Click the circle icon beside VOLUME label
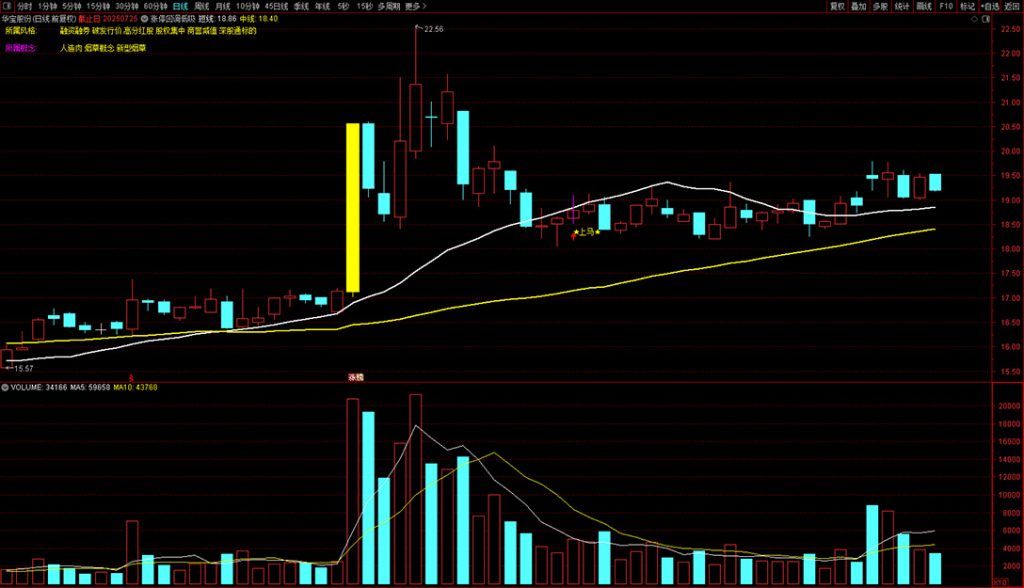Viewport: 1024px width, 588px height. (x=5, y=387)
